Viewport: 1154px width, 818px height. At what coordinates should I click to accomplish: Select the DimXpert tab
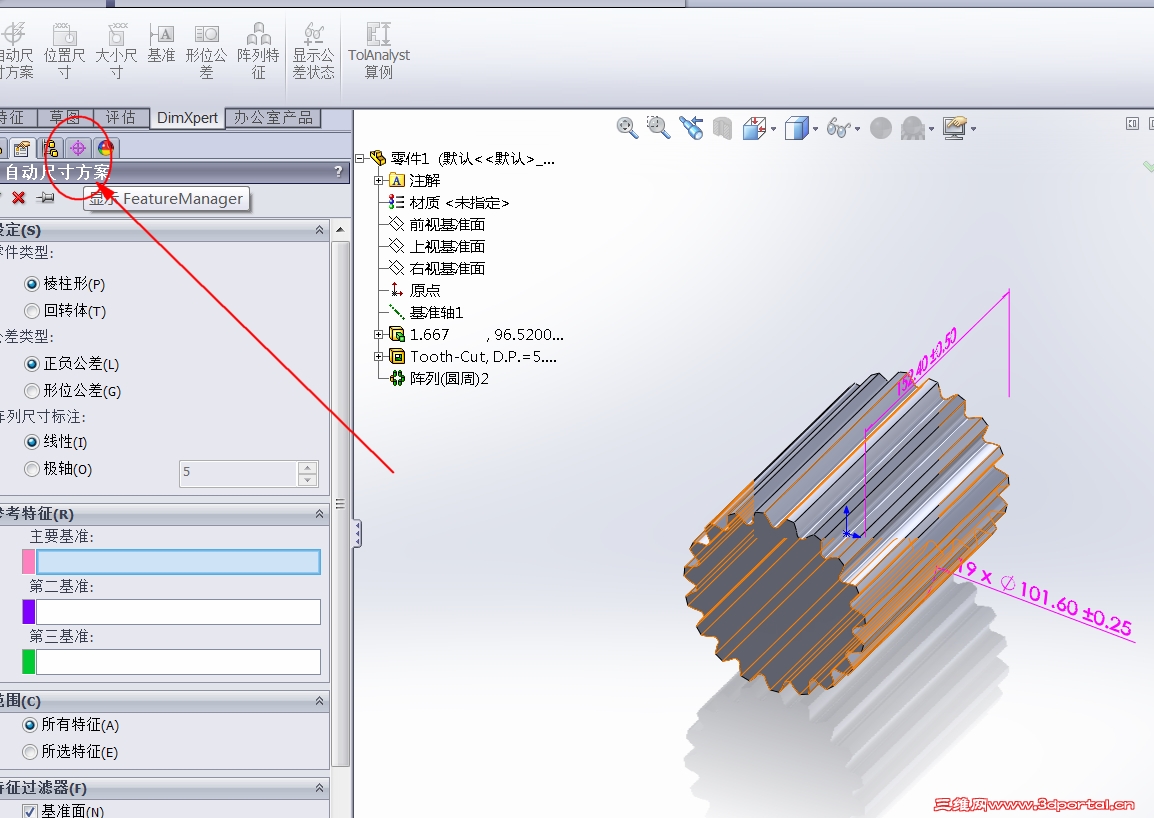point(187,118)
